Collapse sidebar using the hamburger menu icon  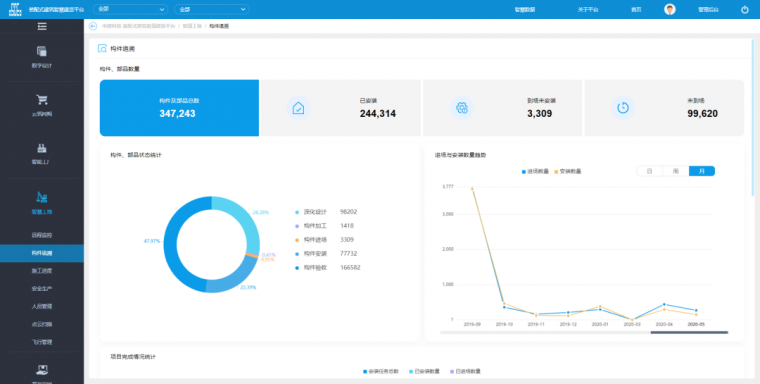click(42, 26)
